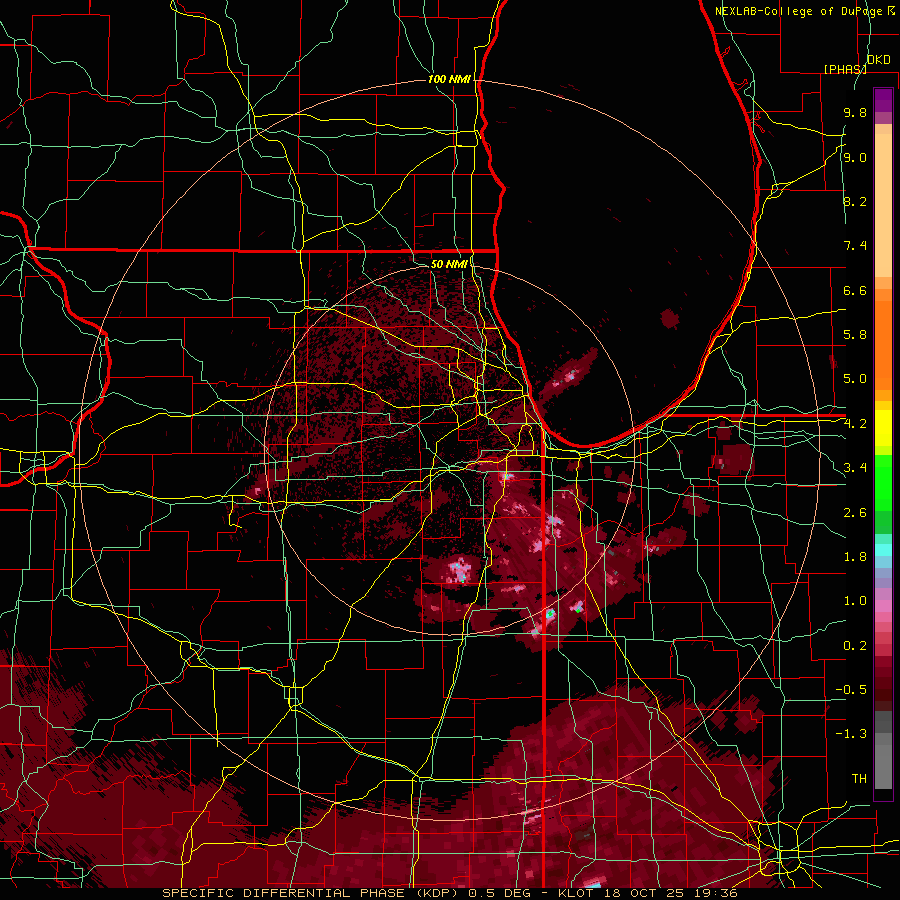Click the [PHAS] label above the scale
Screen dimensions: 900x900
tap(845, 69)
